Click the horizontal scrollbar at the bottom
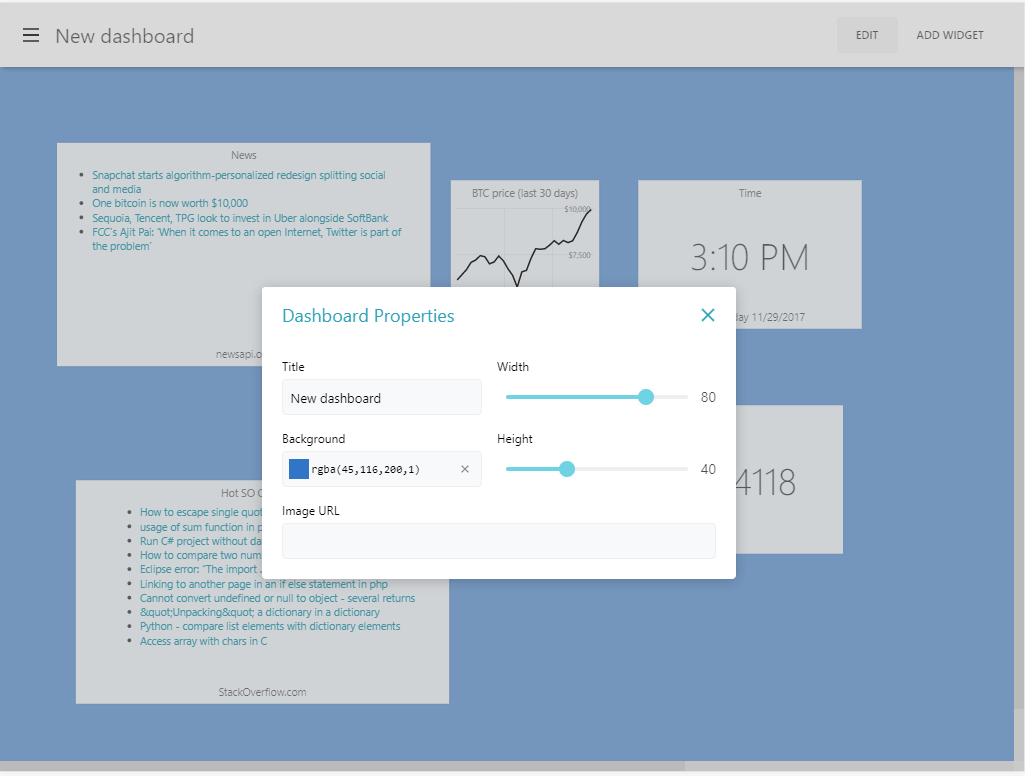The width and height of the screenshot is (1025, 776). [x=343, y=766]
